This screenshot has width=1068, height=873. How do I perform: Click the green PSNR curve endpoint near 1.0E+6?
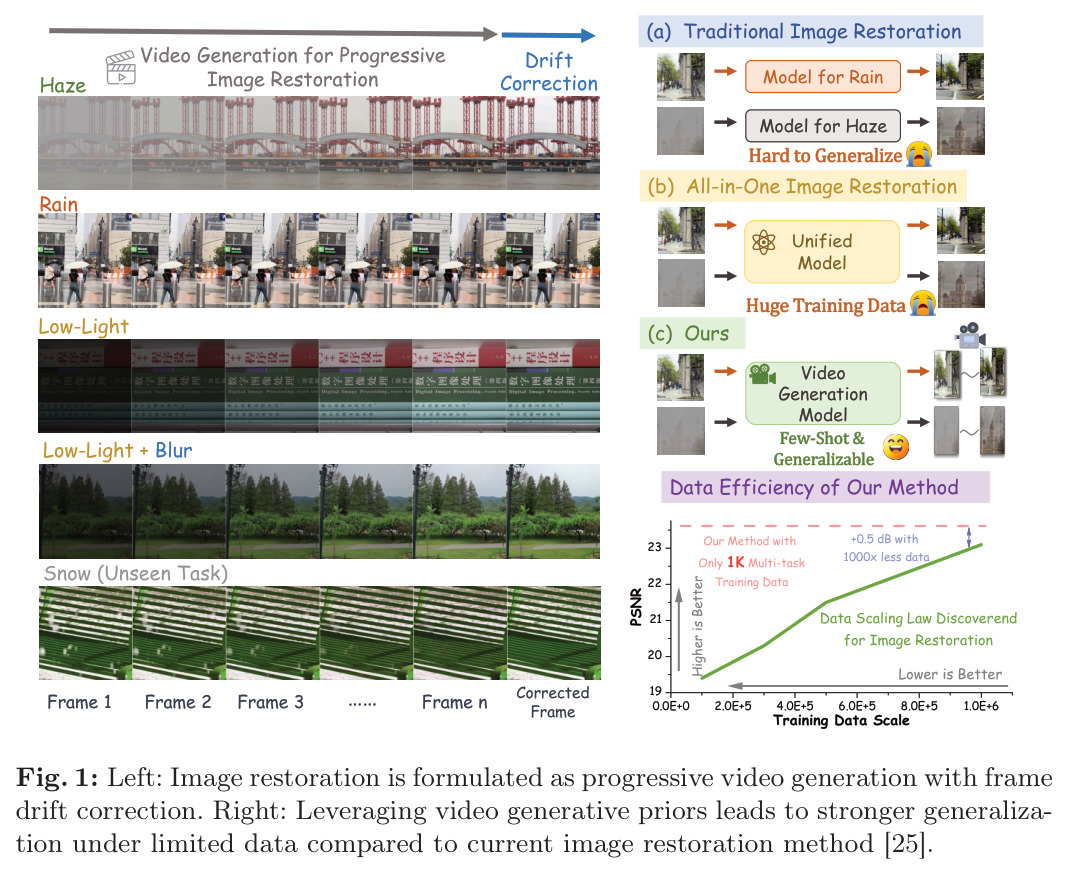click(x=981, y=544)
